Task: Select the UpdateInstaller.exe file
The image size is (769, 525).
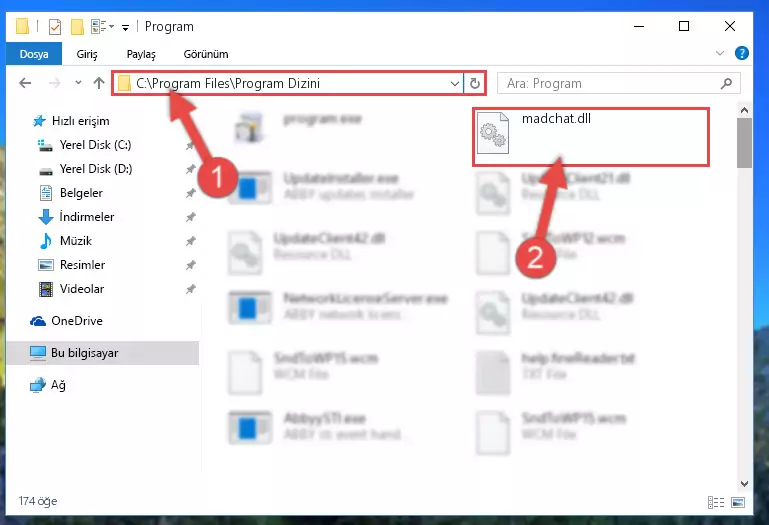Action: point(321,187)
